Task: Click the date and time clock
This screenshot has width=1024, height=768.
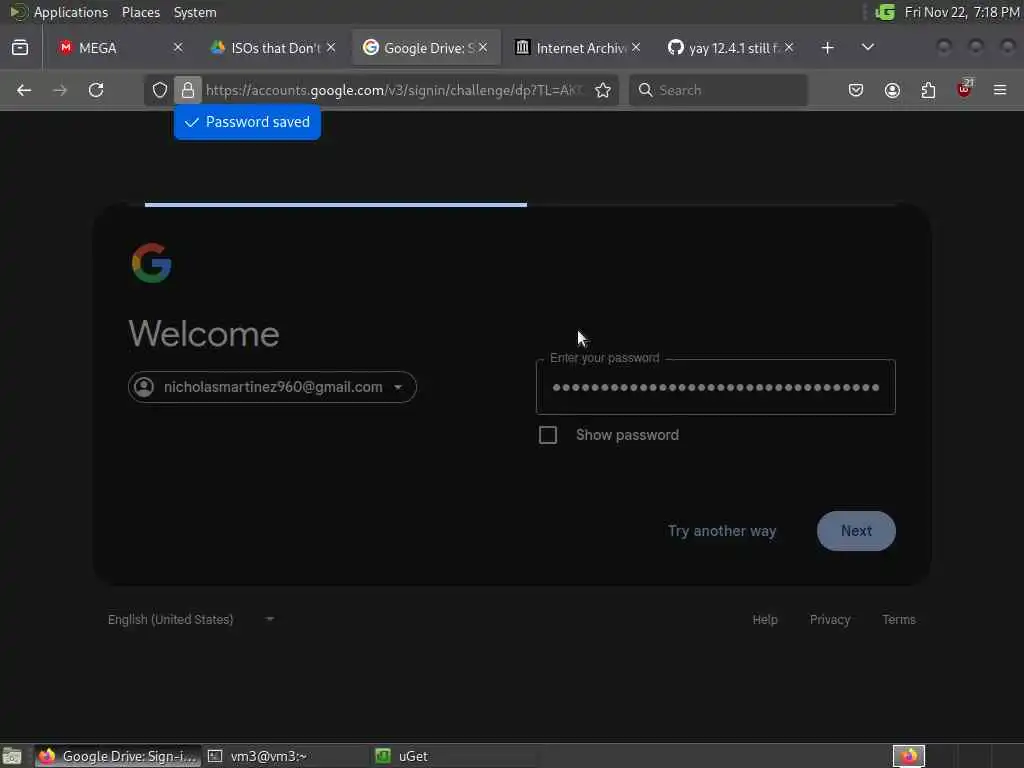Action: click(961, 12)
